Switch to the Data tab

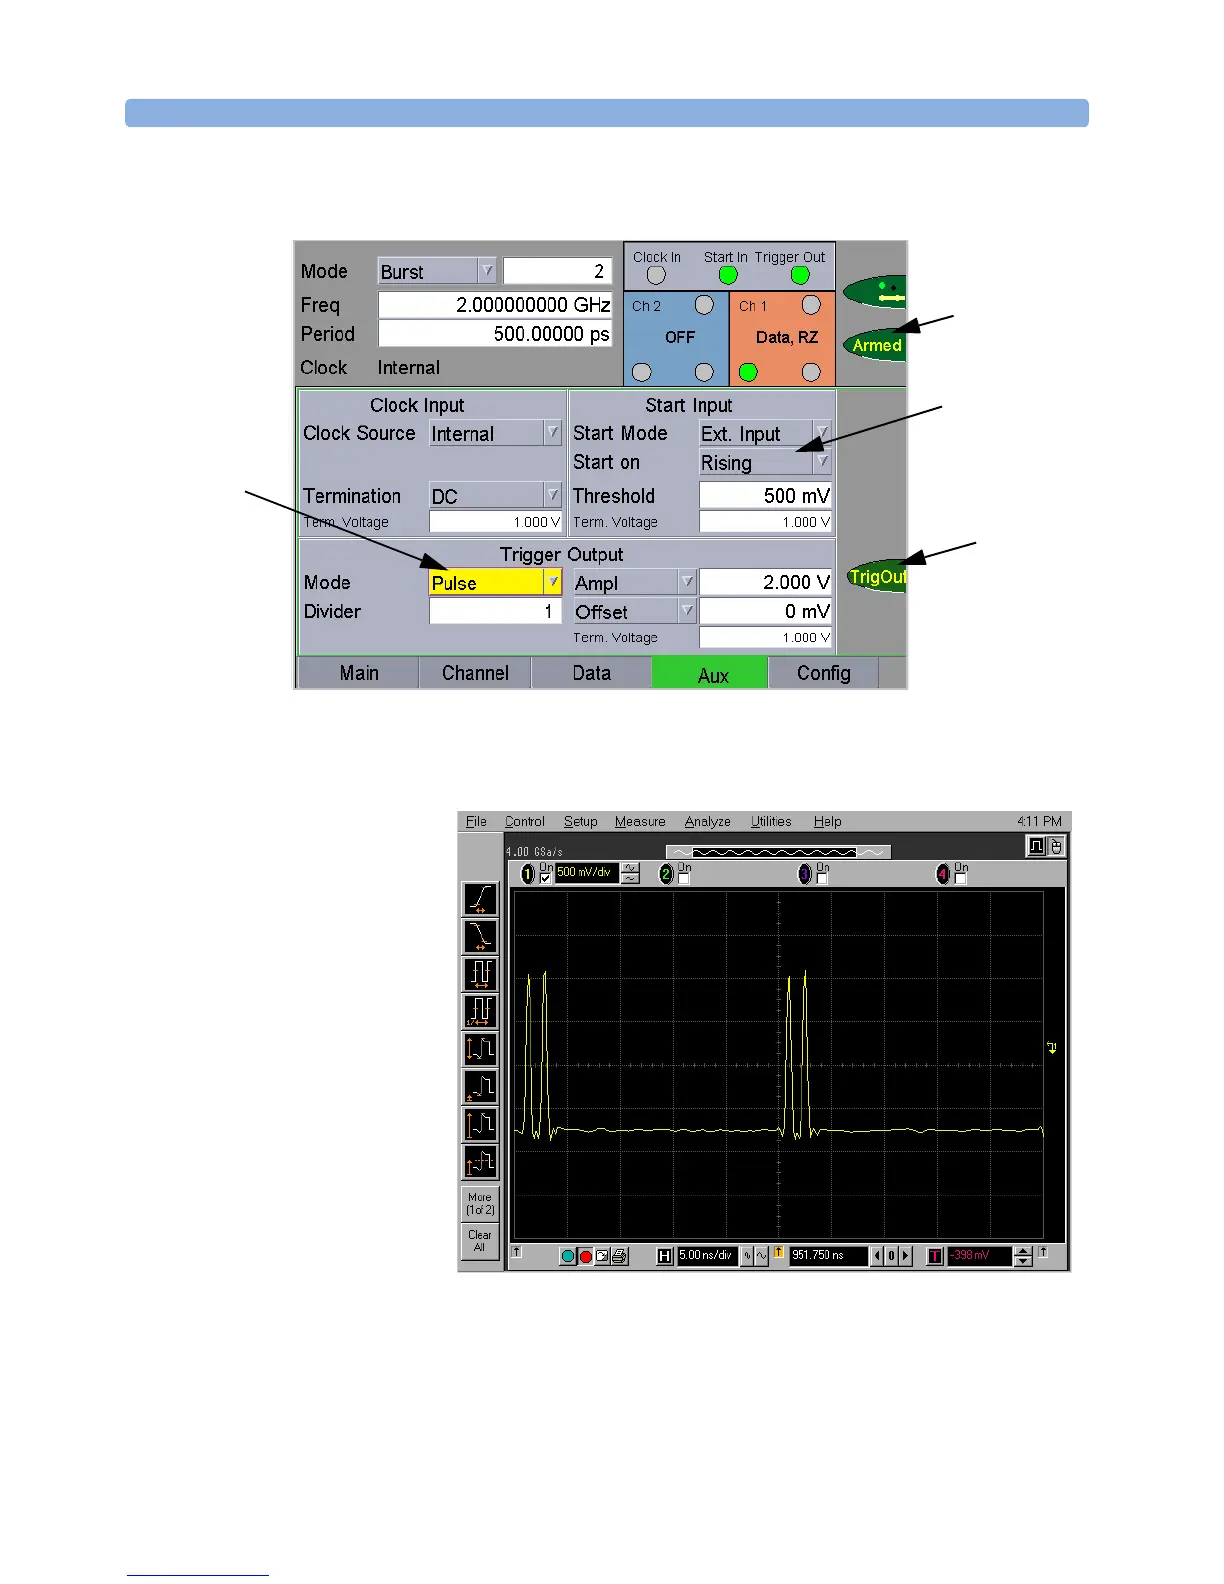[x=592, y=673]
